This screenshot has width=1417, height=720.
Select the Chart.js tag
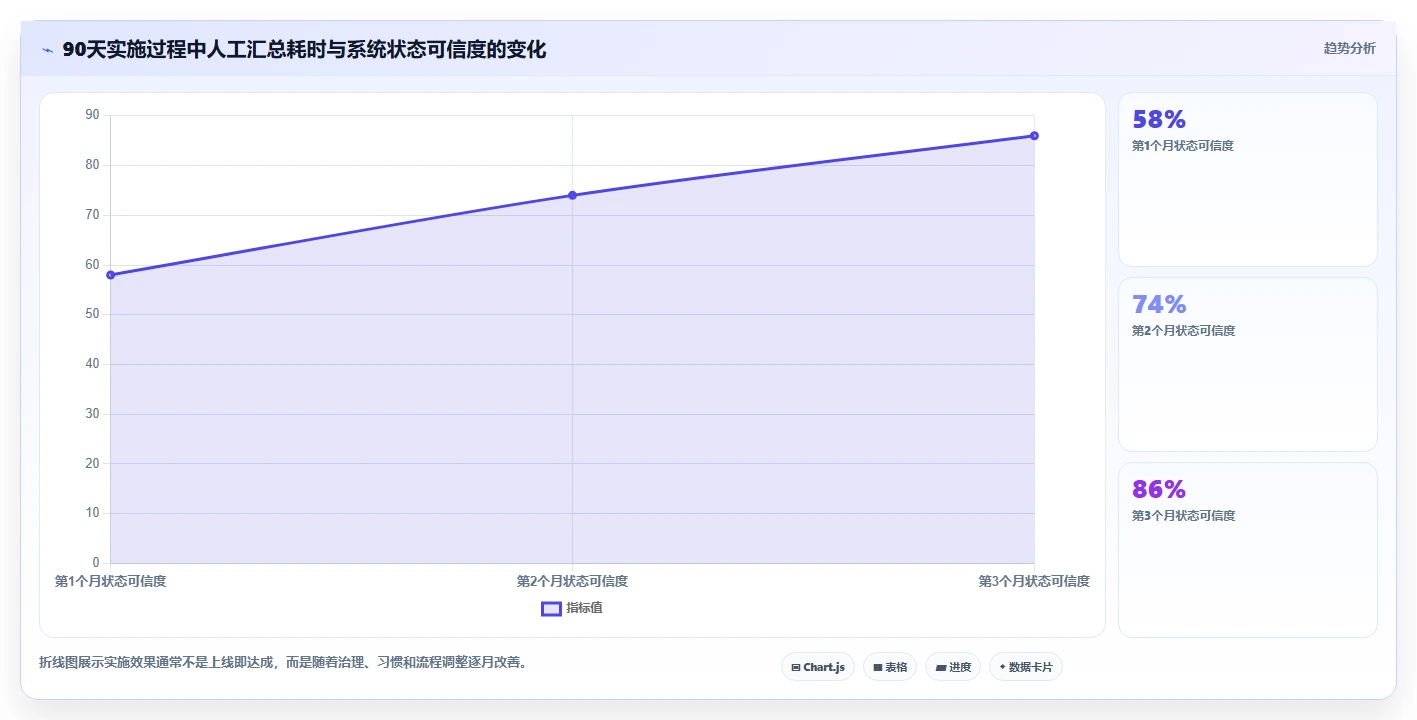coord(817,667)
